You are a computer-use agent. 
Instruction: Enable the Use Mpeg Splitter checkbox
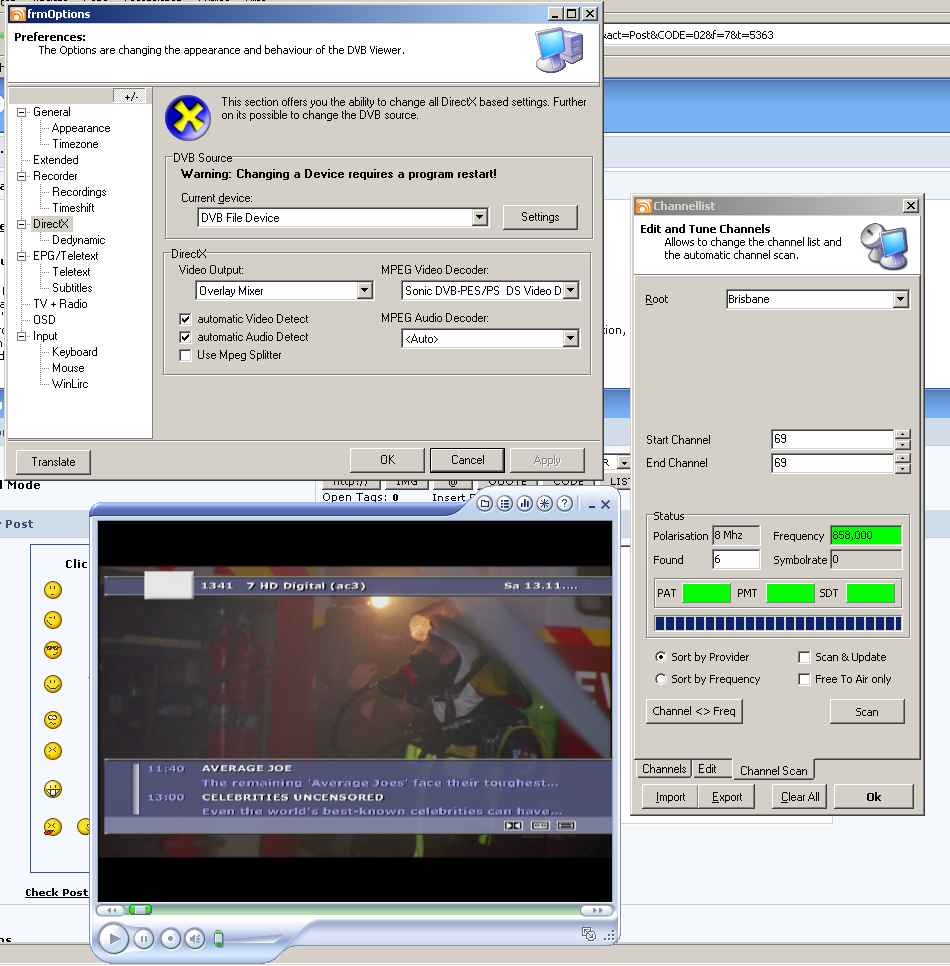point(185,355)
